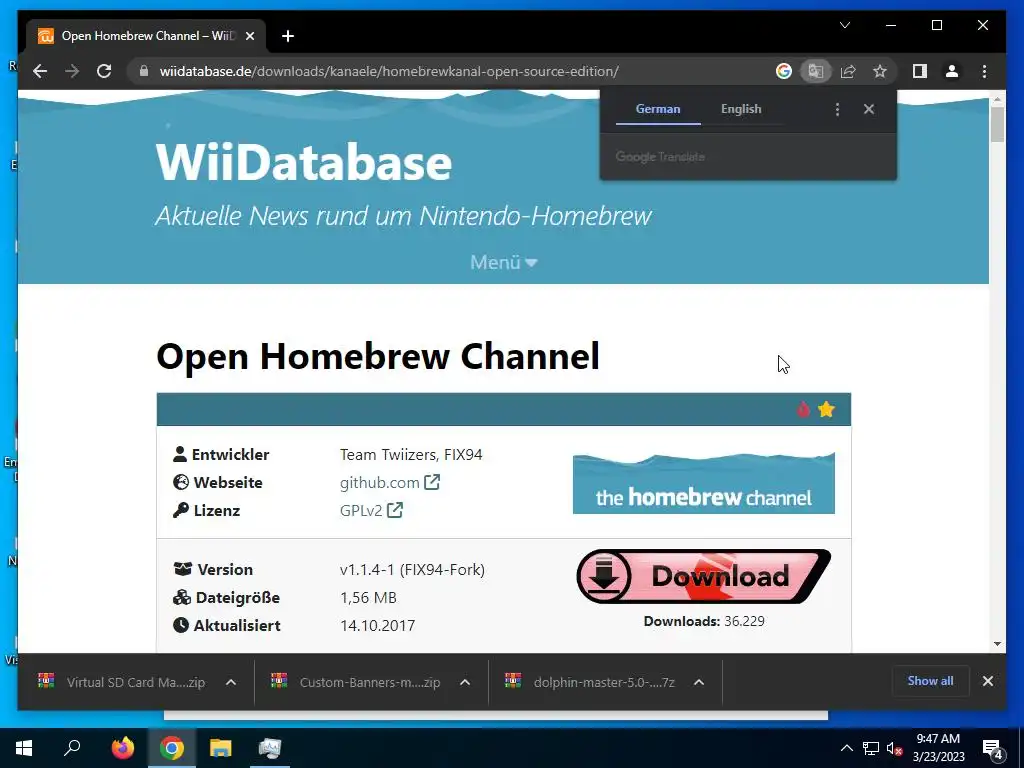The height and width of the screenshot is (768, 1024).
Task: Click the pink Download button
Action: click(703, 576)
